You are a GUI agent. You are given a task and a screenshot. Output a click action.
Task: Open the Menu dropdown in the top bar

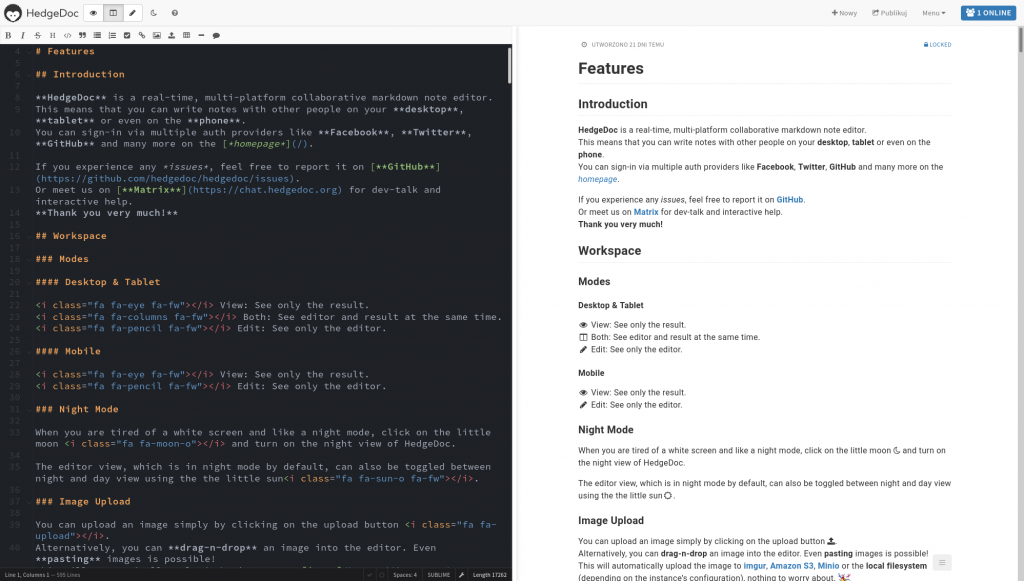pos(933,13)
